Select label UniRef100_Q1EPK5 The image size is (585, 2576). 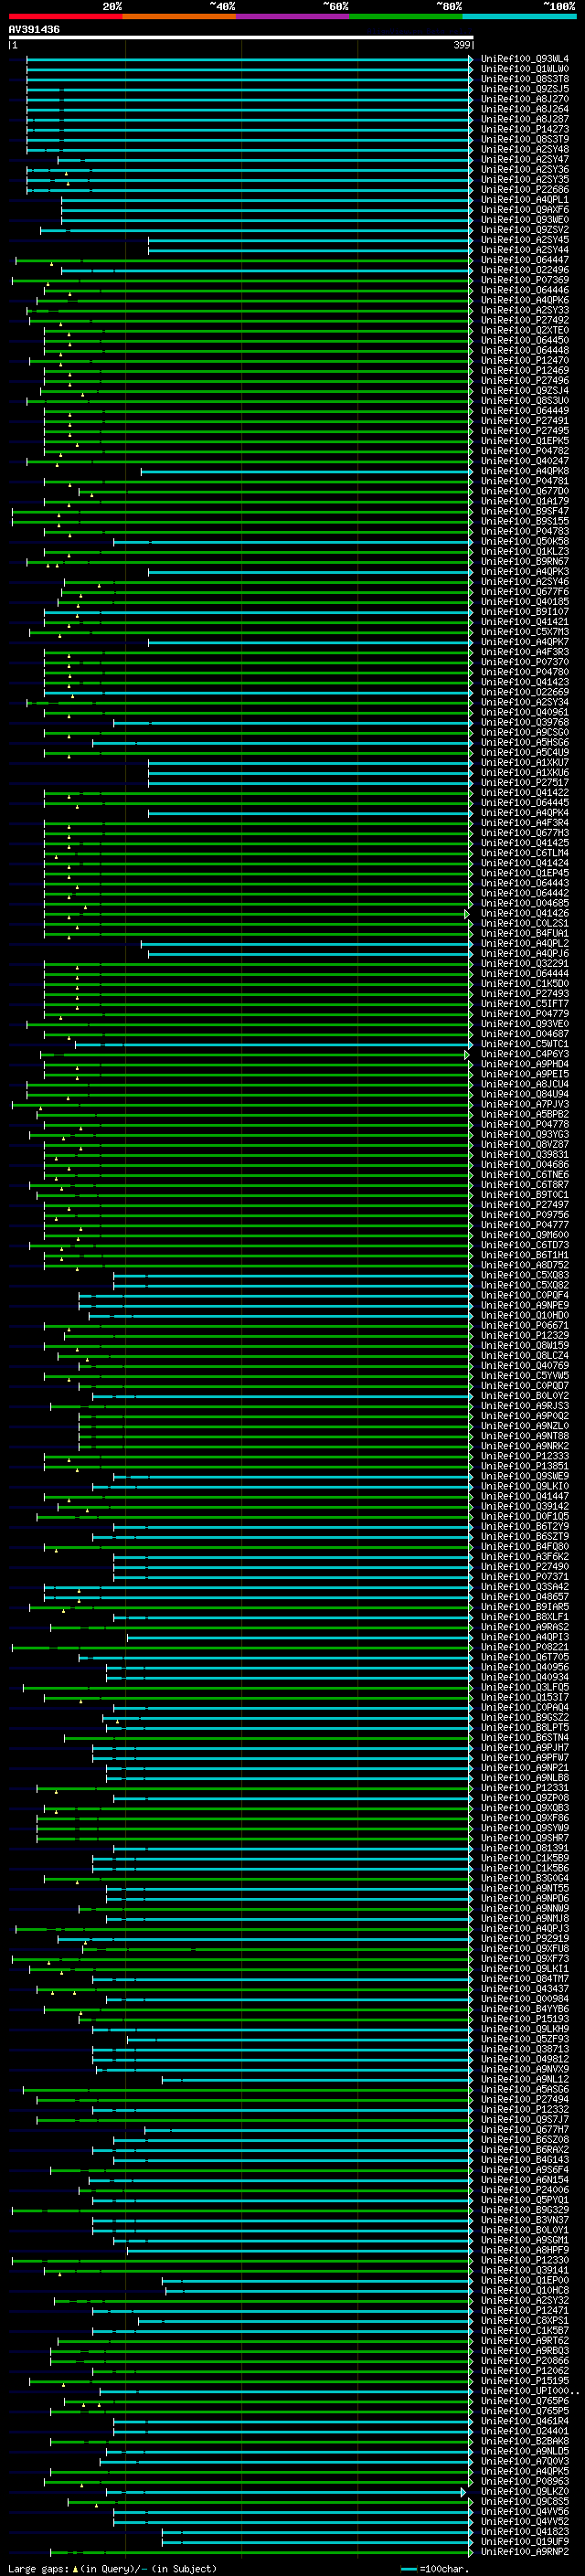tap(525, 441)
